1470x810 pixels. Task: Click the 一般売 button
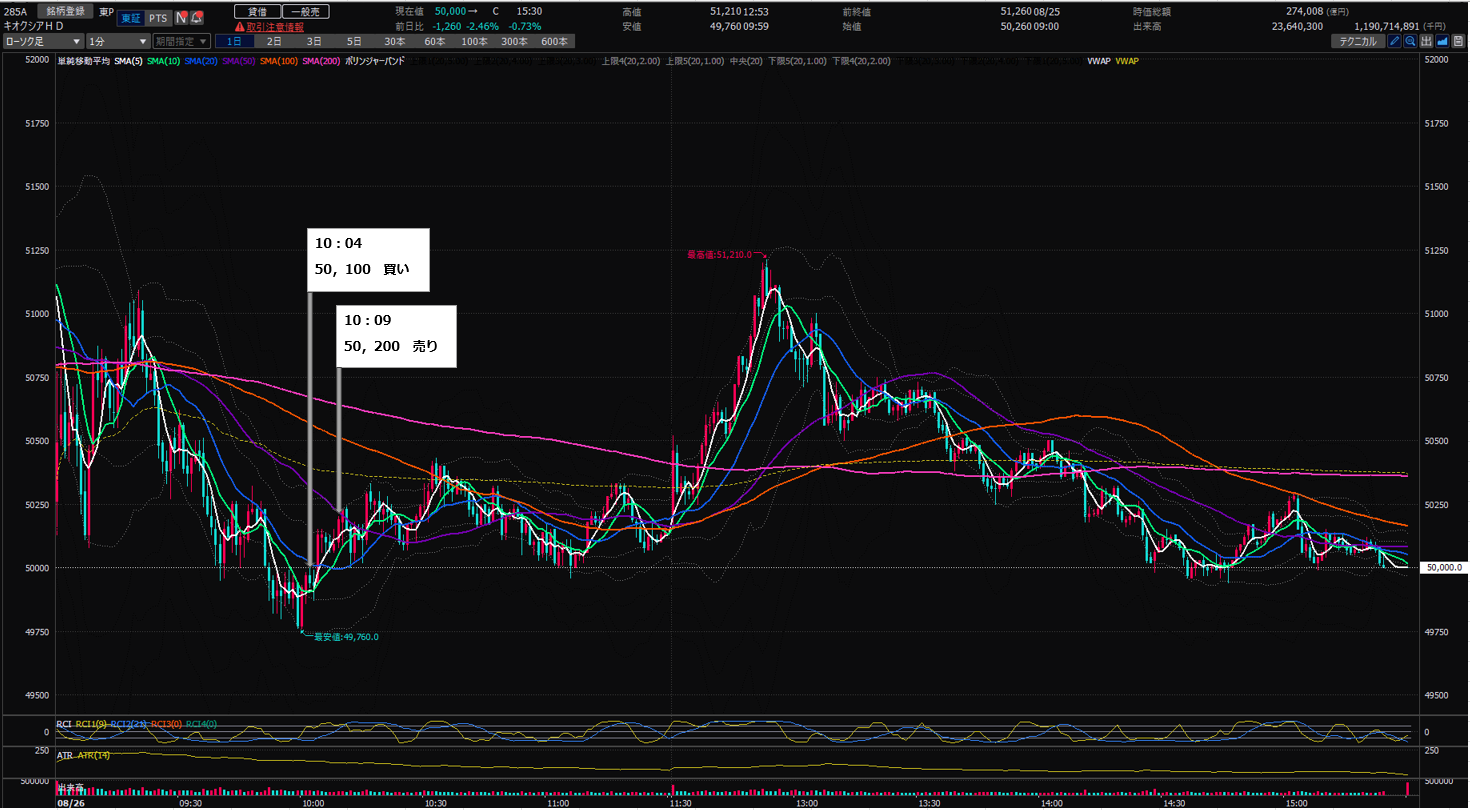(x=305, y=11)
